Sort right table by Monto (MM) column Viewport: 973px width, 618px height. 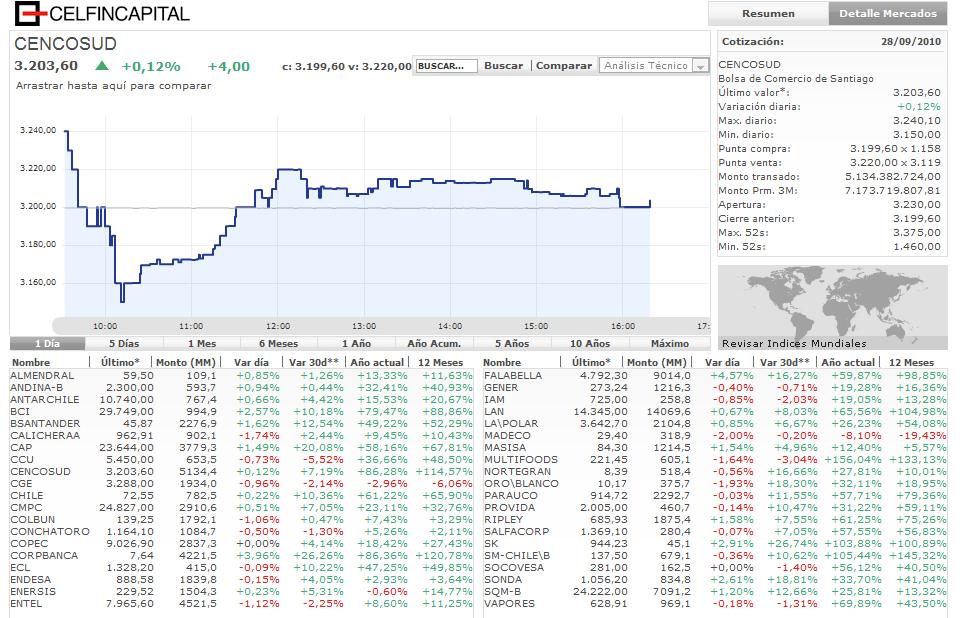[657, 362]
